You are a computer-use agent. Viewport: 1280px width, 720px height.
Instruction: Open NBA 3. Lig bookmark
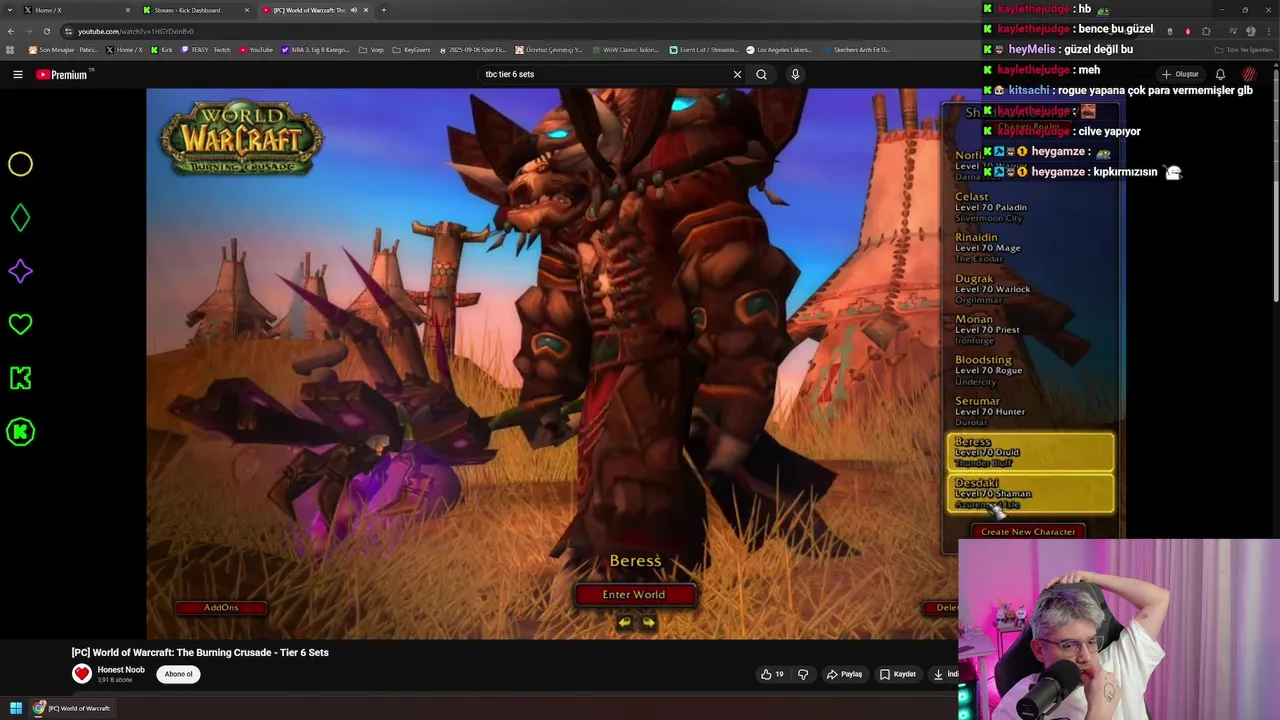coord(315,49)
